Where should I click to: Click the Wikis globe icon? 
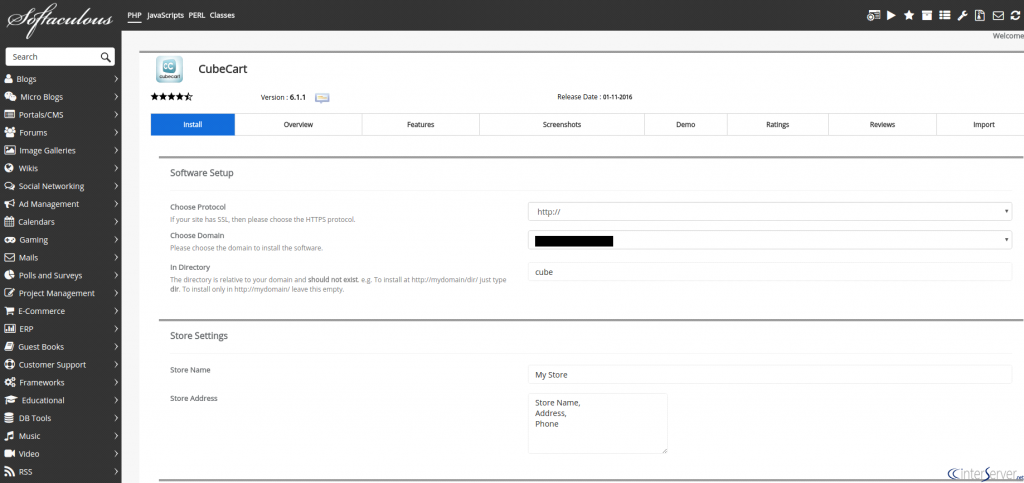9,168
